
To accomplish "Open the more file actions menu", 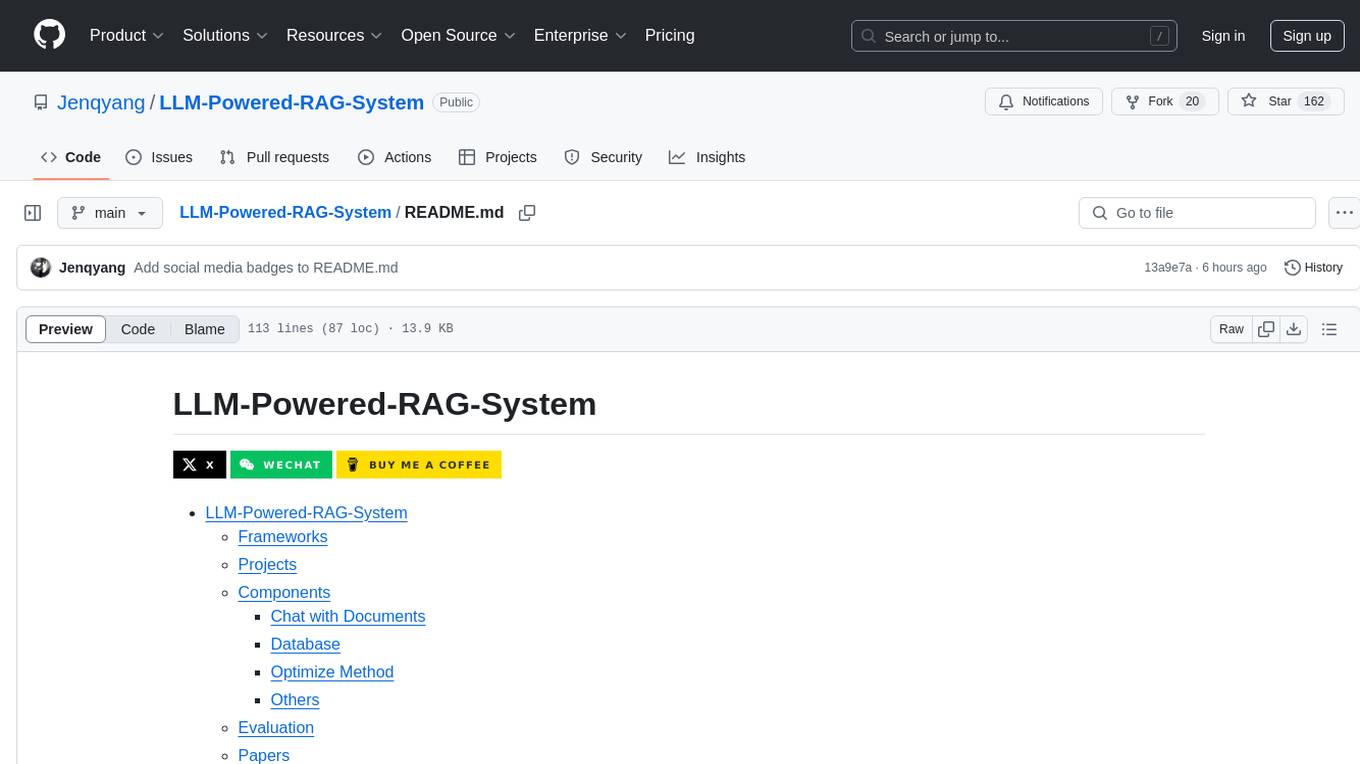I will [x=1344, y=213].
